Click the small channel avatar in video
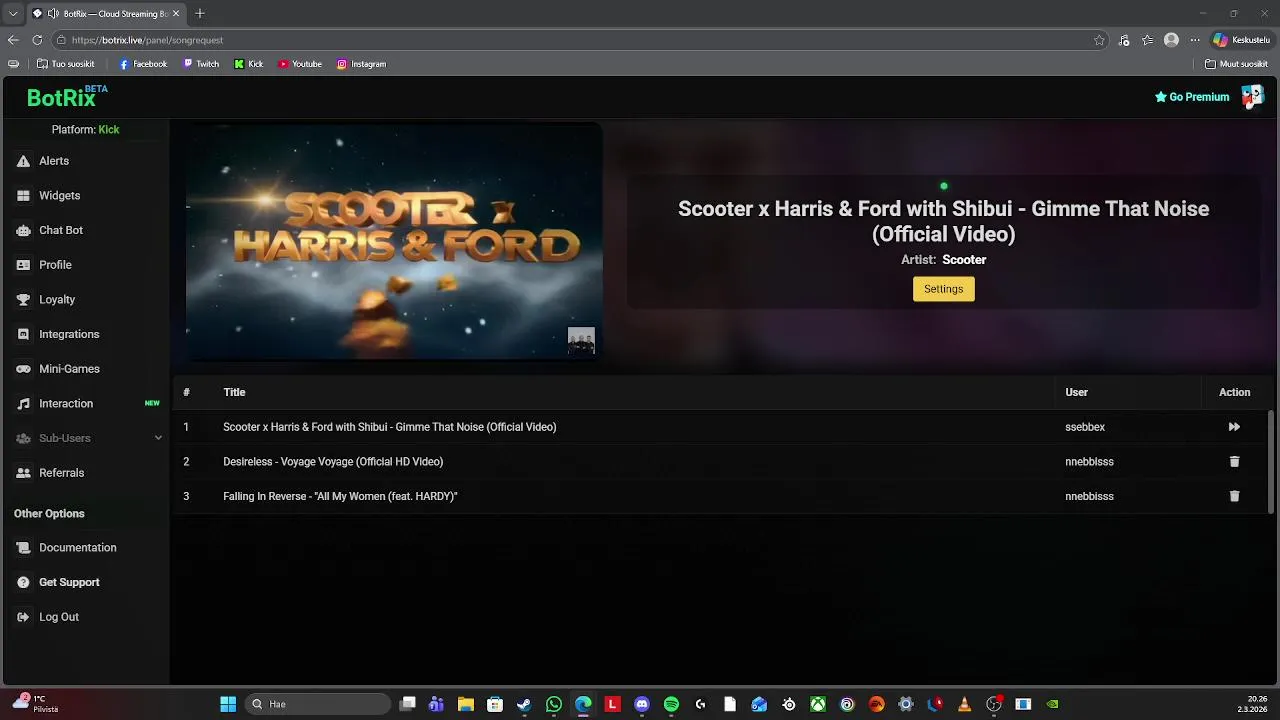1280x720 pixels. (x=581, y=340)
